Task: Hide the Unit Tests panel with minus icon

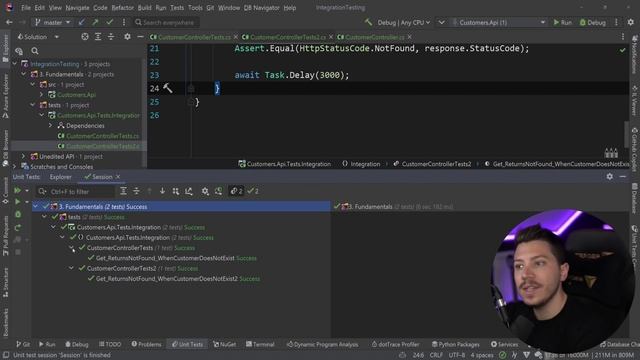Action: pyautogui.click(x=623, y=176)
